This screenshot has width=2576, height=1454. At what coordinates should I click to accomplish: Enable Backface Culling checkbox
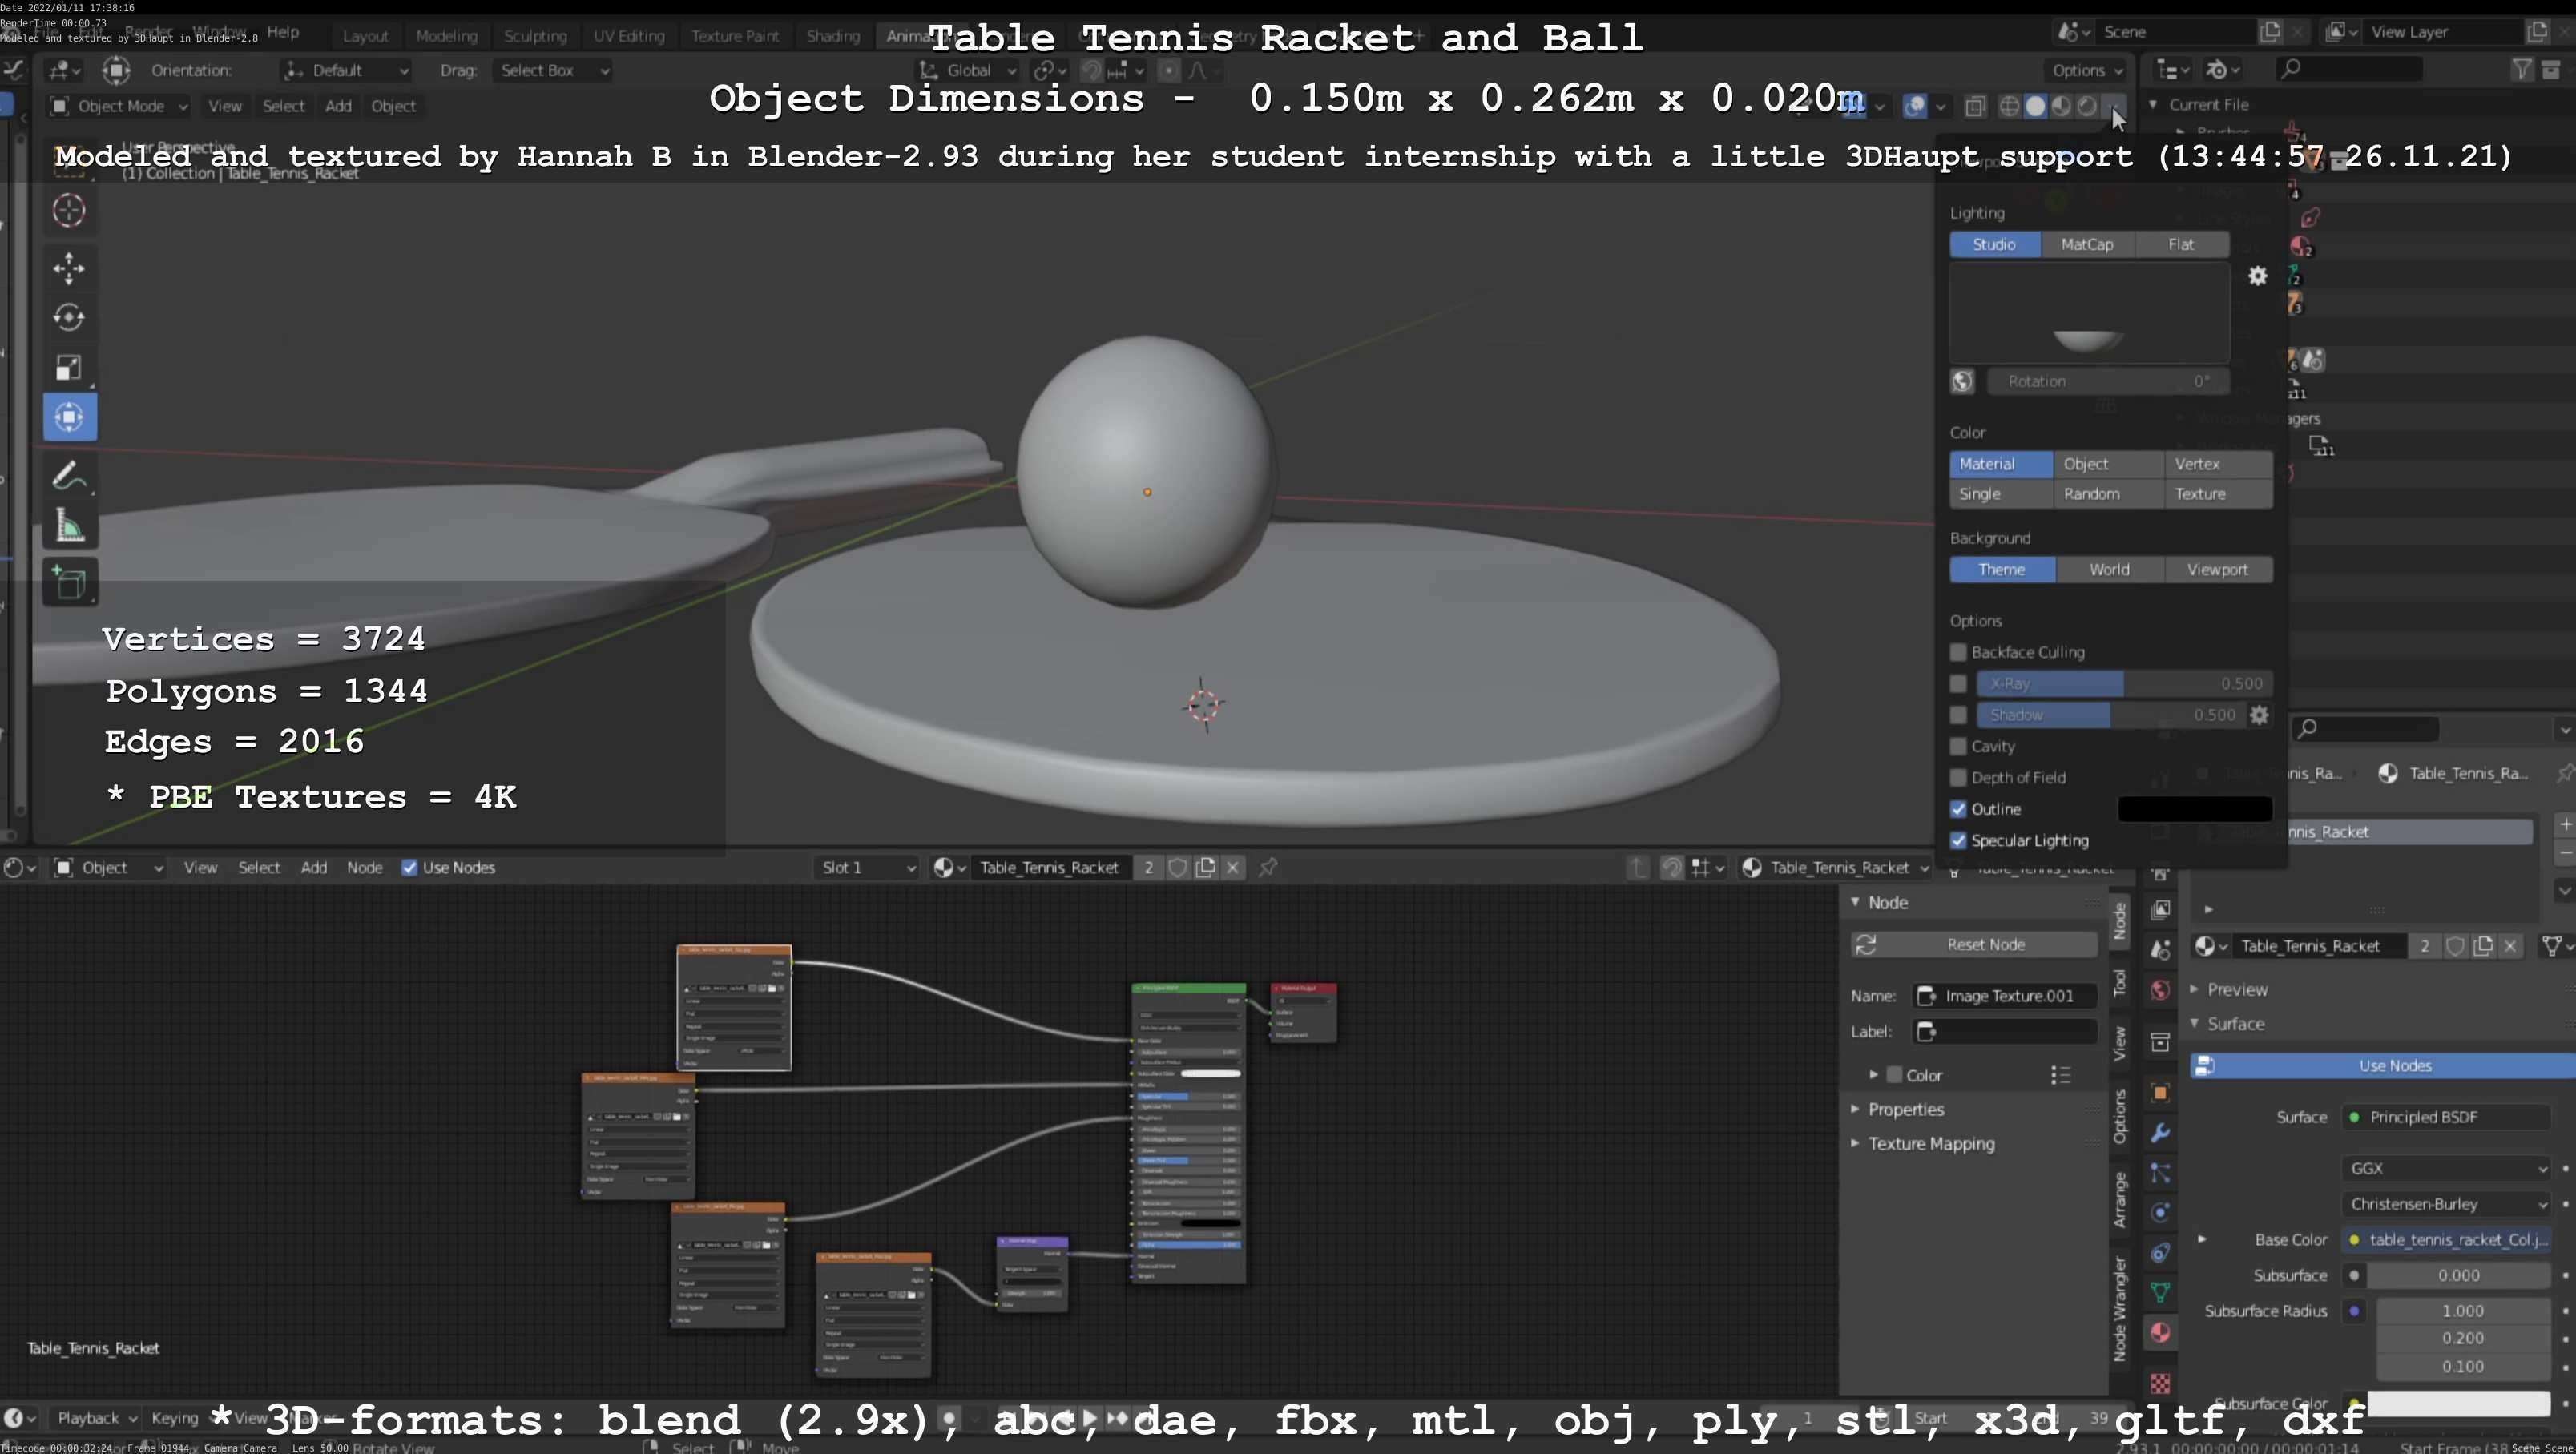[x=1958, y=652]
